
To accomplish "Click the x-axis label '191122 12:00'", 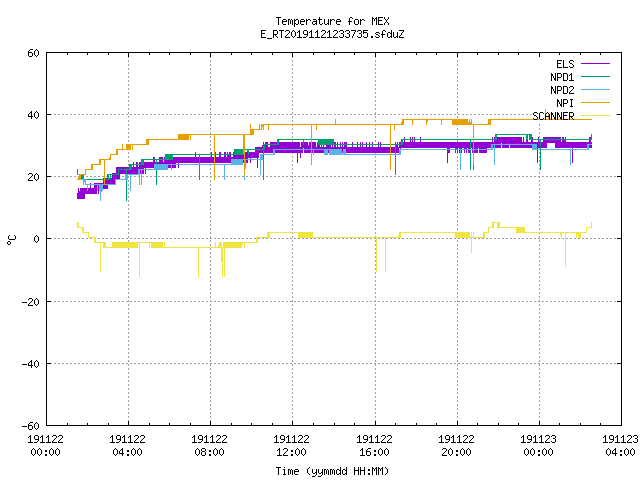I will [291, 446].
